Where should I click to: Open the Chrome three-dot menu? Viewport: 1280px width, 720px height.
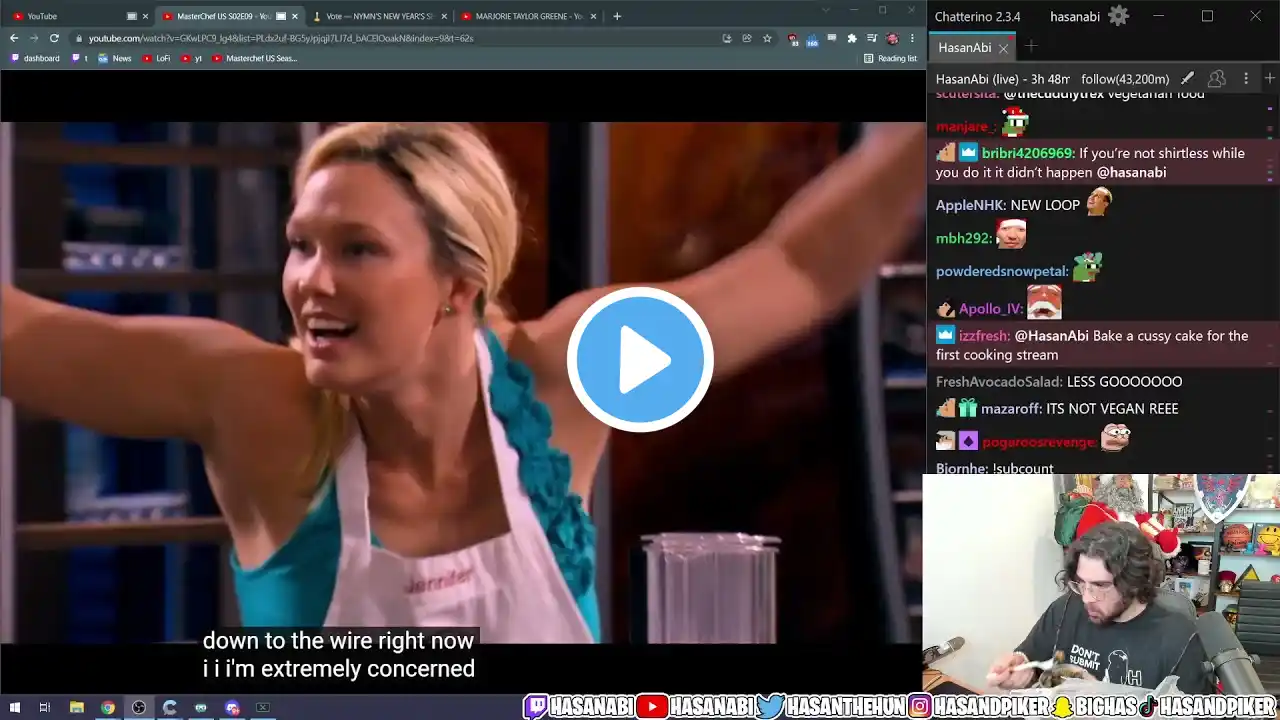point(912,38)
